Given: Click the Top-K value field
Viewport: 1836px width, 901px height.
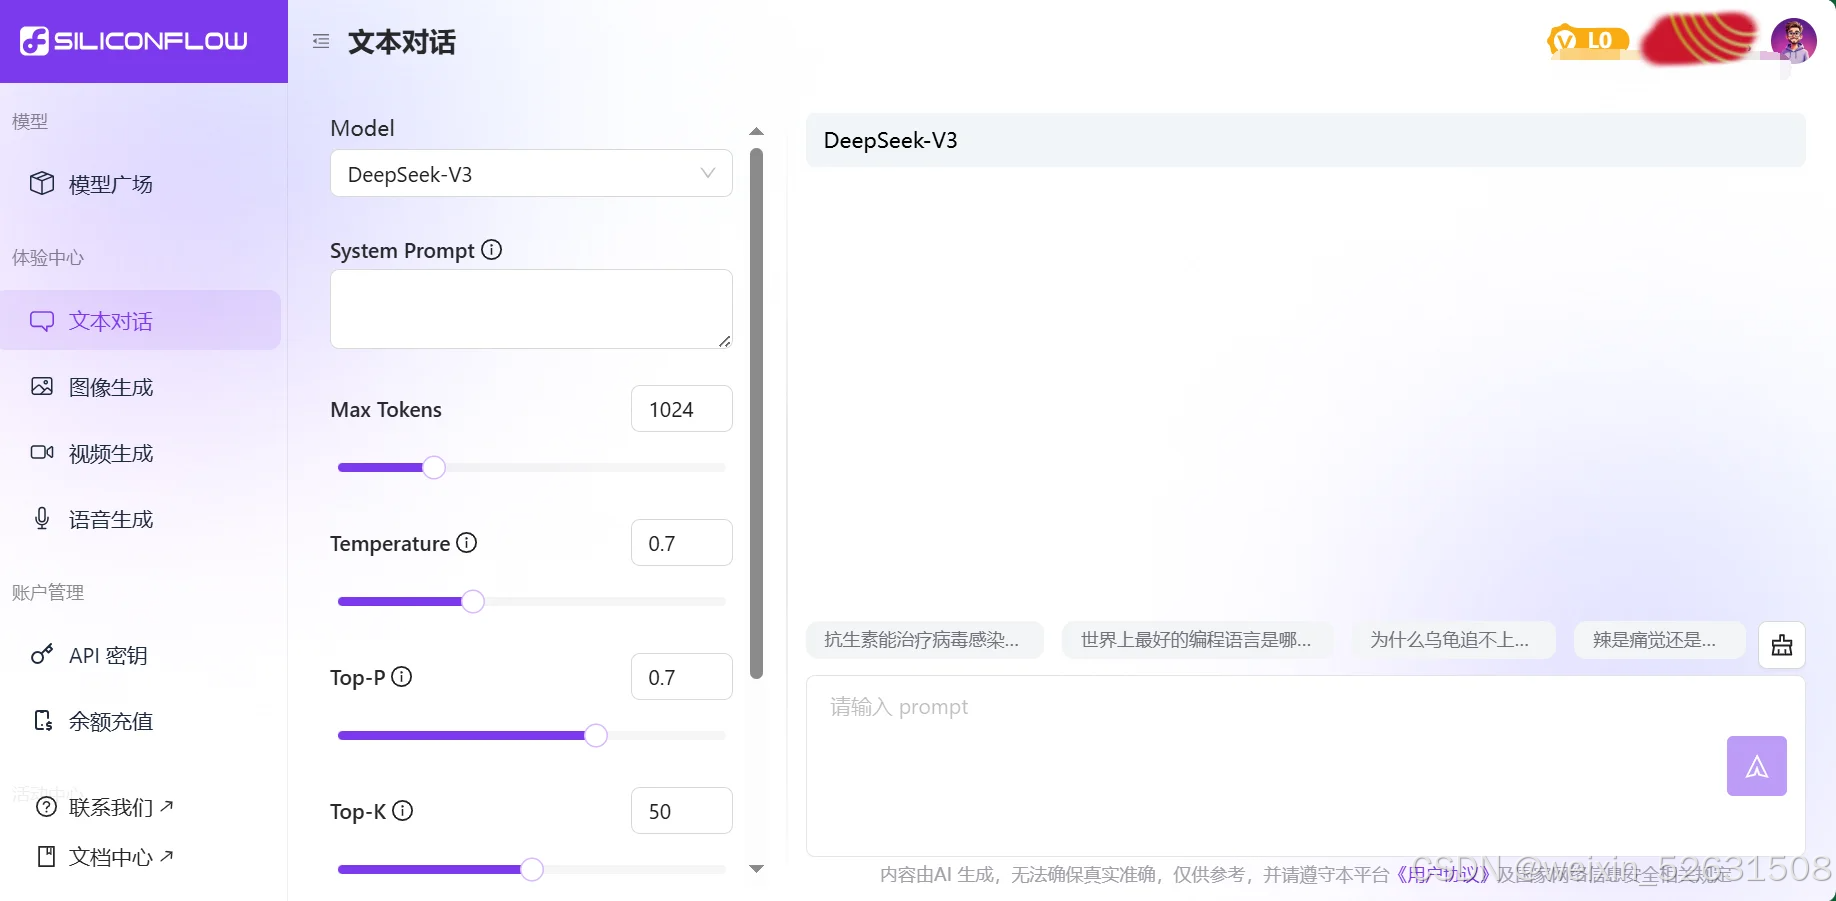Looking at the screenshot, I should (x=682, y=811).
